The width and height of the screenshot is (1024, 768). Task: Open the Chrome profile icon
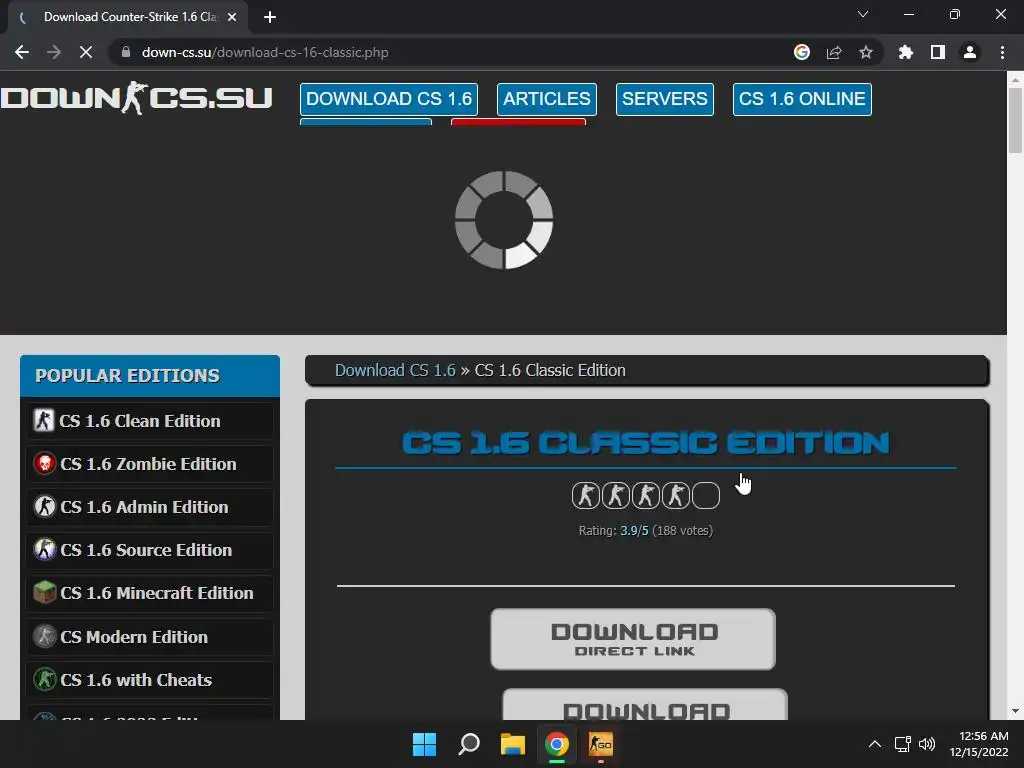970,52
